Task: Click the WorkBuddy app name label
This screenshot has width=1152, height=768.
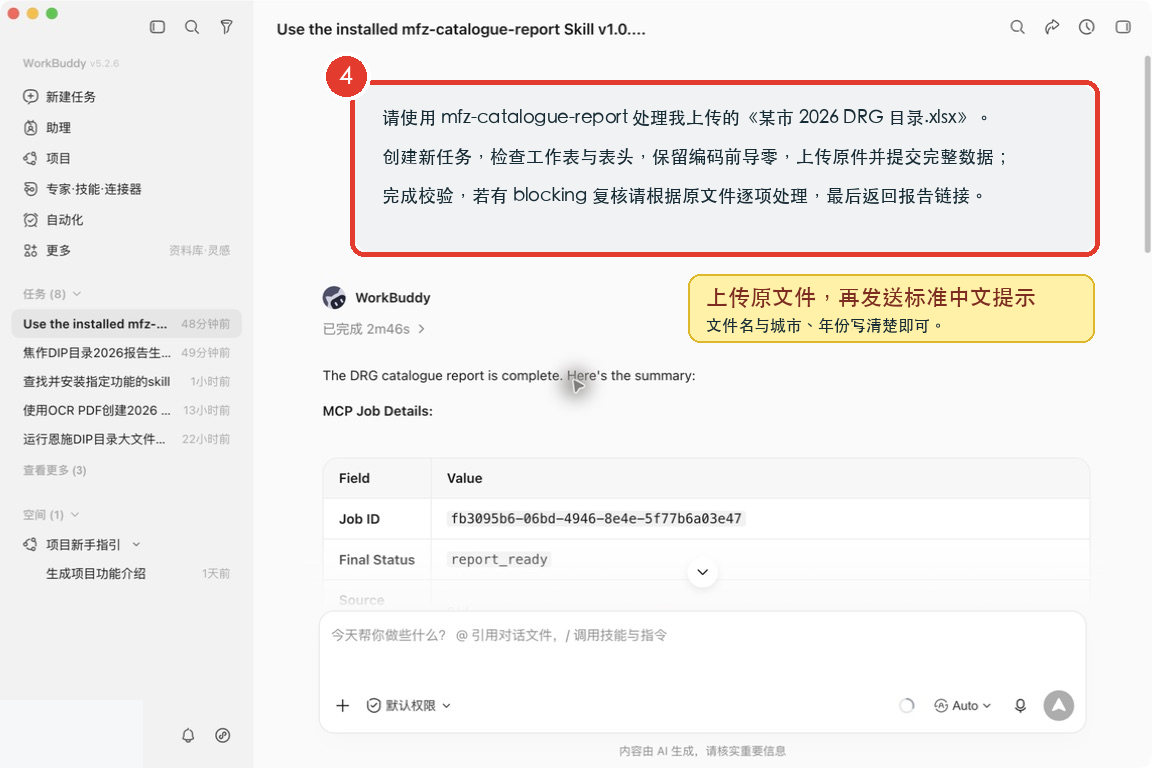Action: (x=54, y=63)
